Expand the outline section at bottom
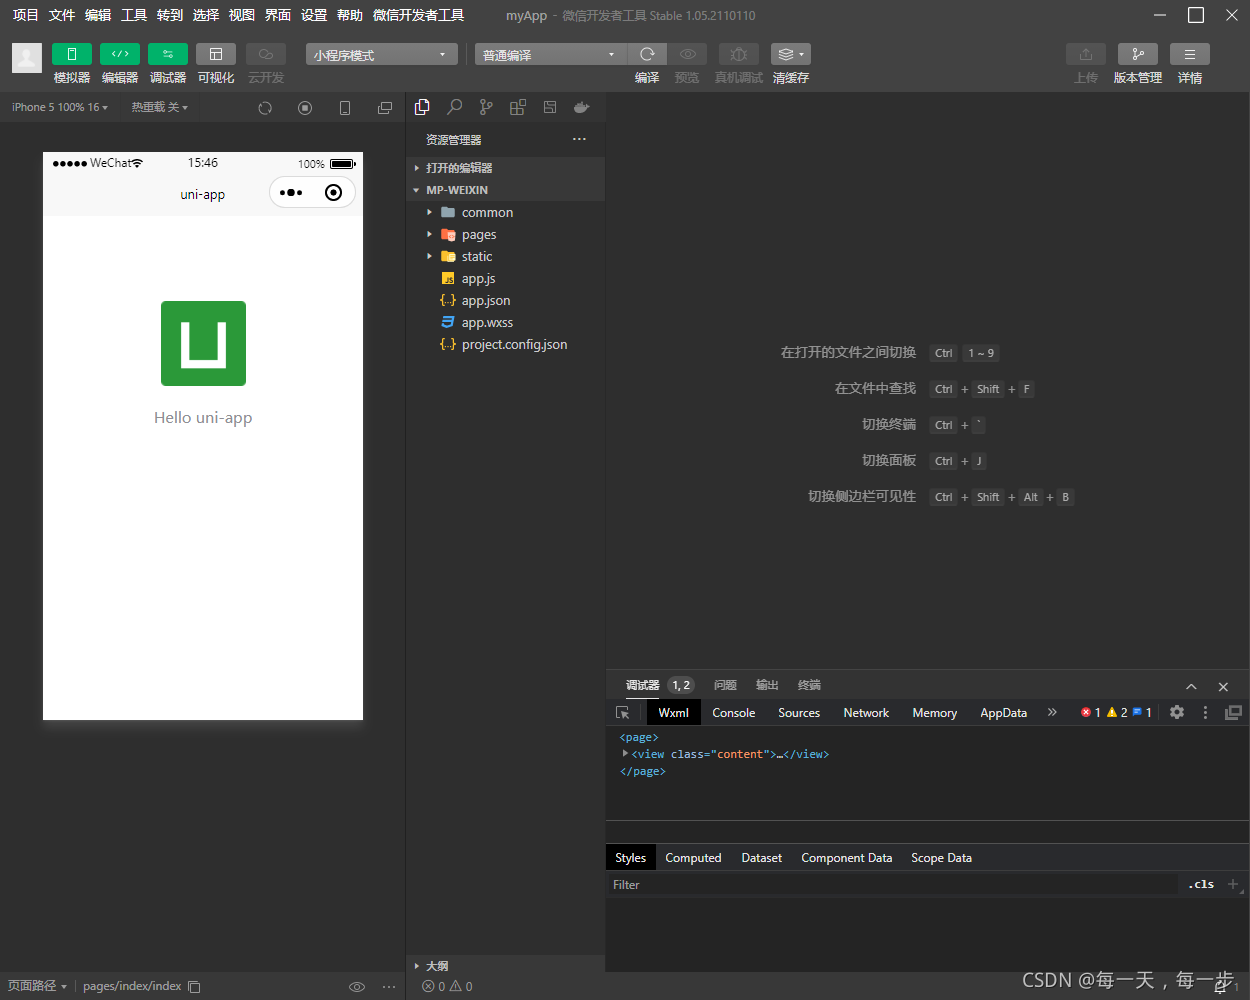The width and height of the screenshot is (1250, 1000). coord(505,966)
